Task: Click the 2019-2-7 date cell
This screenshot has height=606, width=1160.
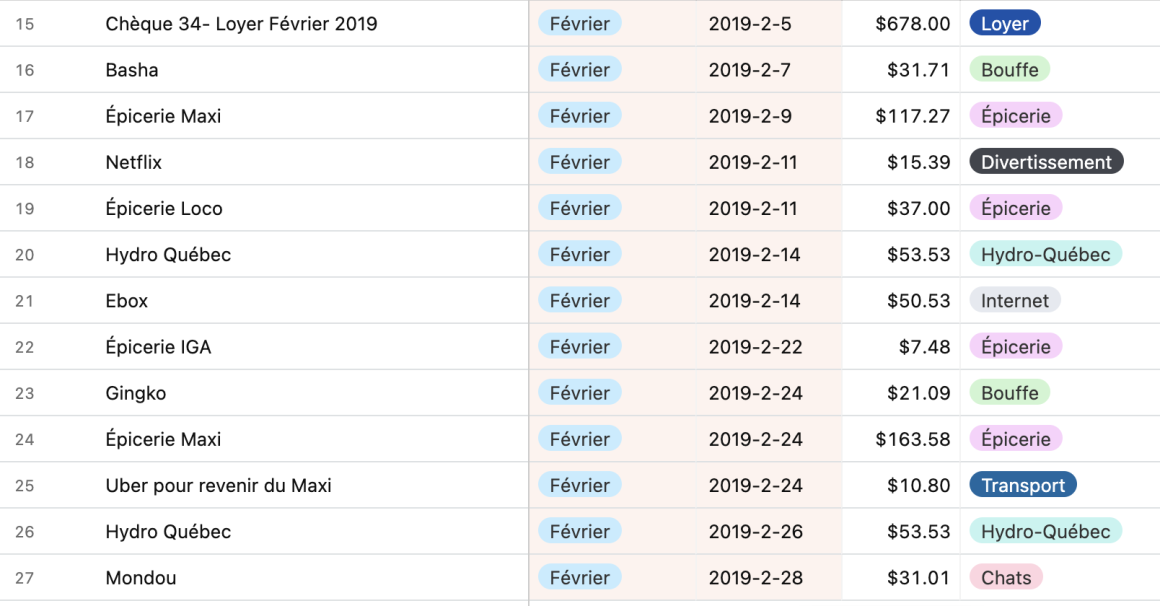Action: pyautogui.click(x=749, y=70)
